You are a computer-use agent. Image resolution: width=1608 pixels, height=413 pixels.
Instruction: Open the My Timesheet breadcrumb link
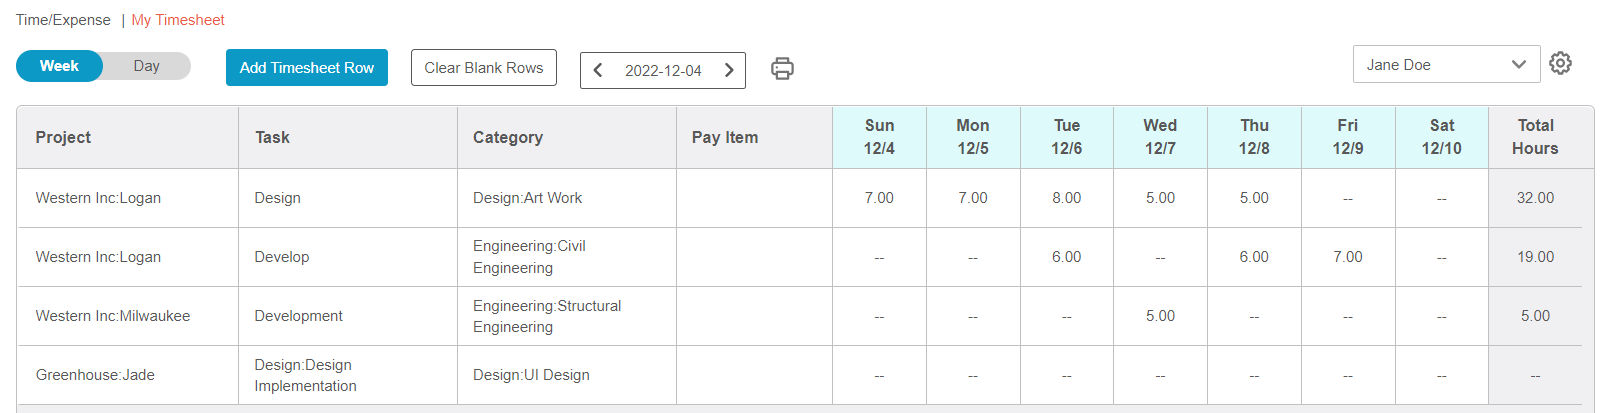[x=178, y=20]
